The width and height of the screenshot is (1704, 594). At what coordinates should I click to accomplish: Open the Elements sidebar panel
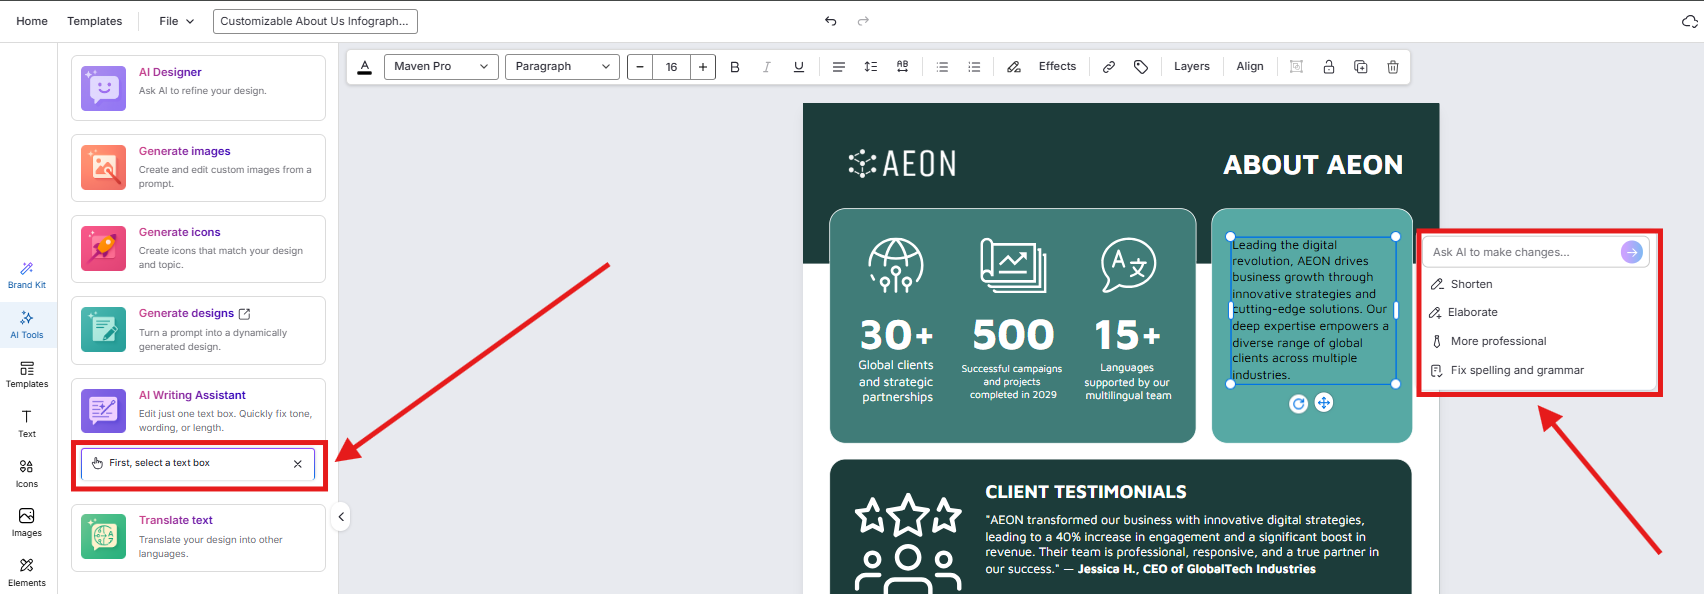(27, 572)
